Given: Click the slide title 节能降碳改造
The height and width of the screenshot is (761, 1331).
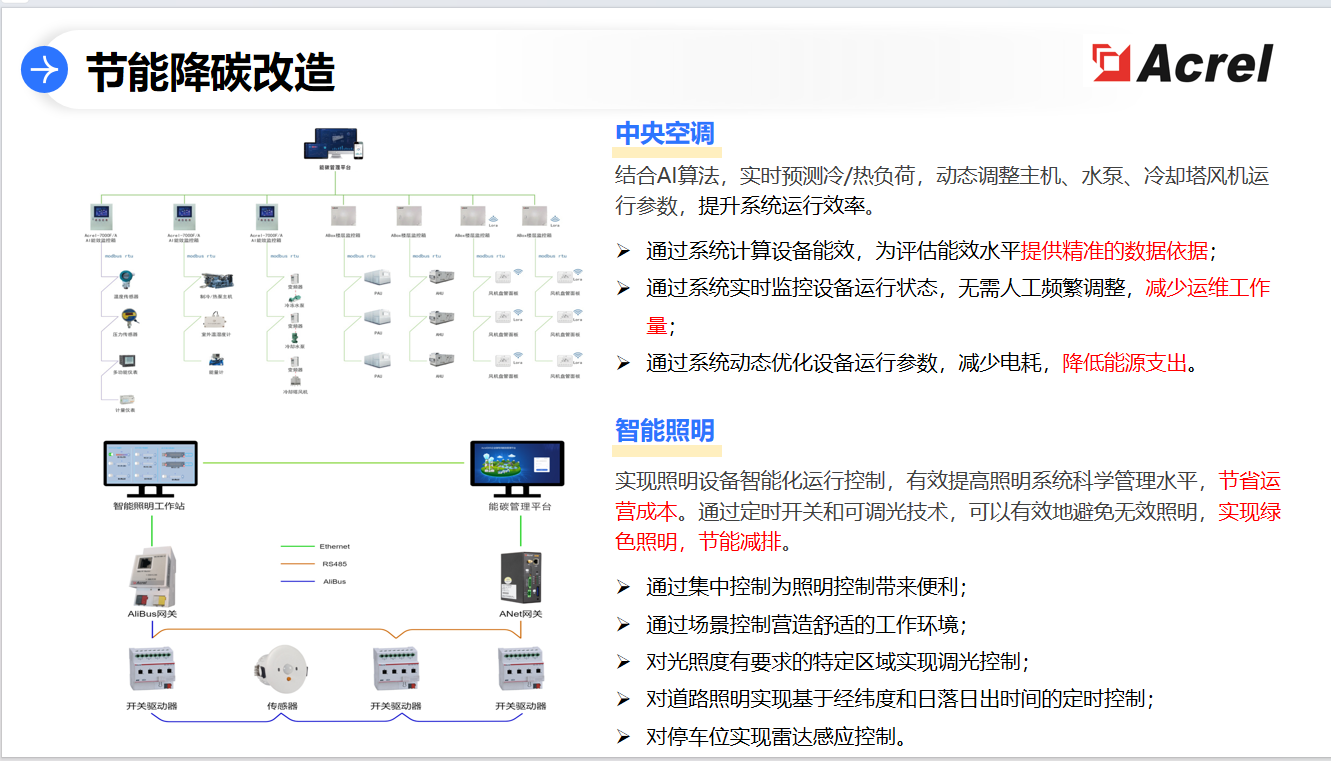Looking at the screenshot, I should click(x=210, y=72).
